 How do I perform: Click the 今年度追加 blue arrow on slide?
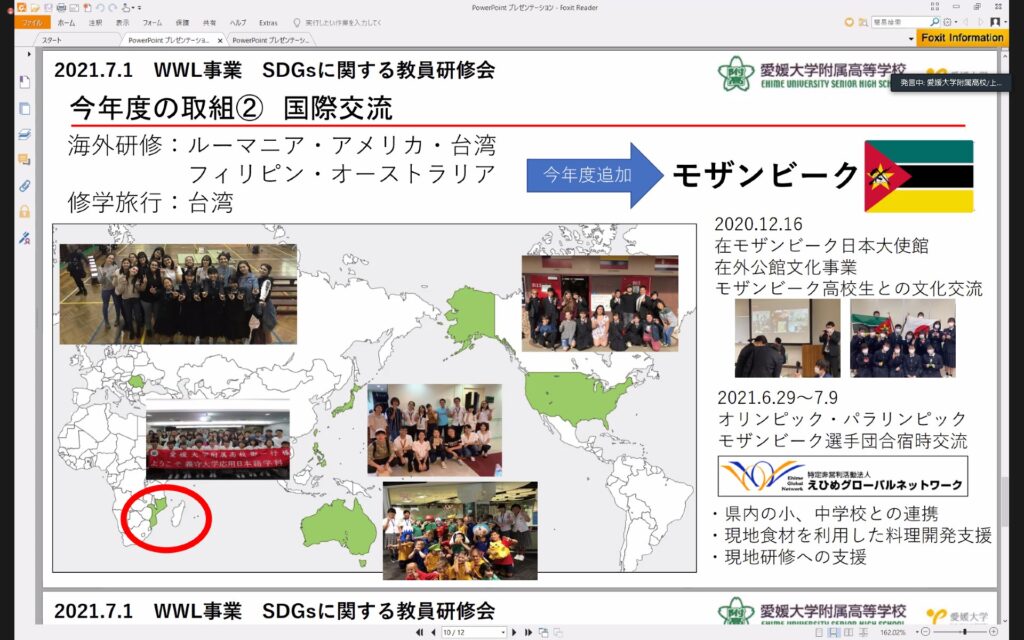pos(595,175)
